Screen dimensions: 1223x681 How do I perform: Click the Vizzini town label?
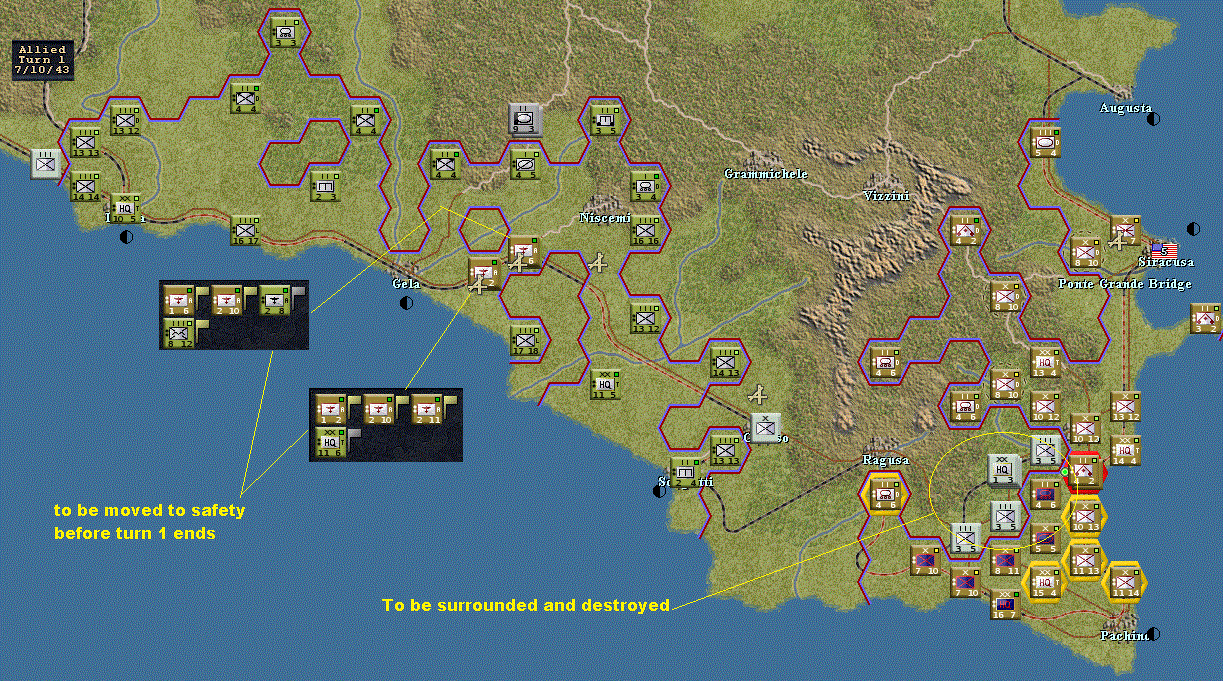(887, 196)
